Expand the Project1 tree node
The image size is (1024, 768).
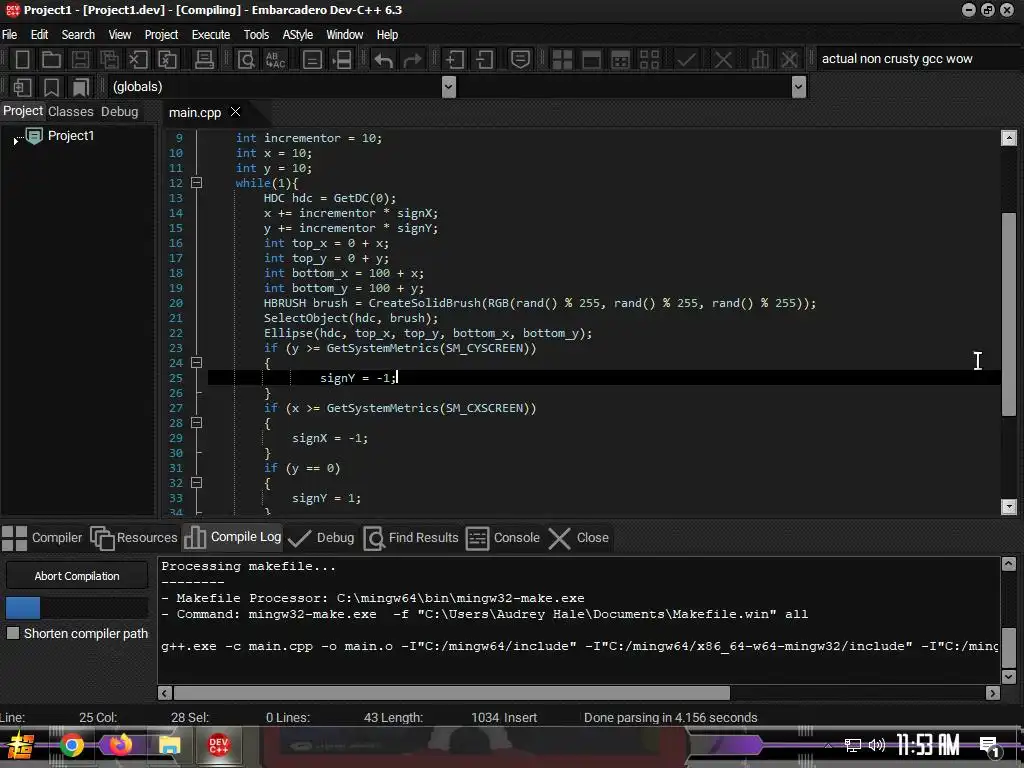click(x=15, y=140)
